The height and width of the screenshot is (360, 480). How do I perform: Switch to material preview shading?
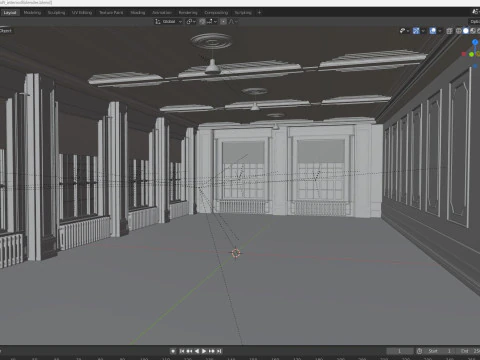coord(472,31)
